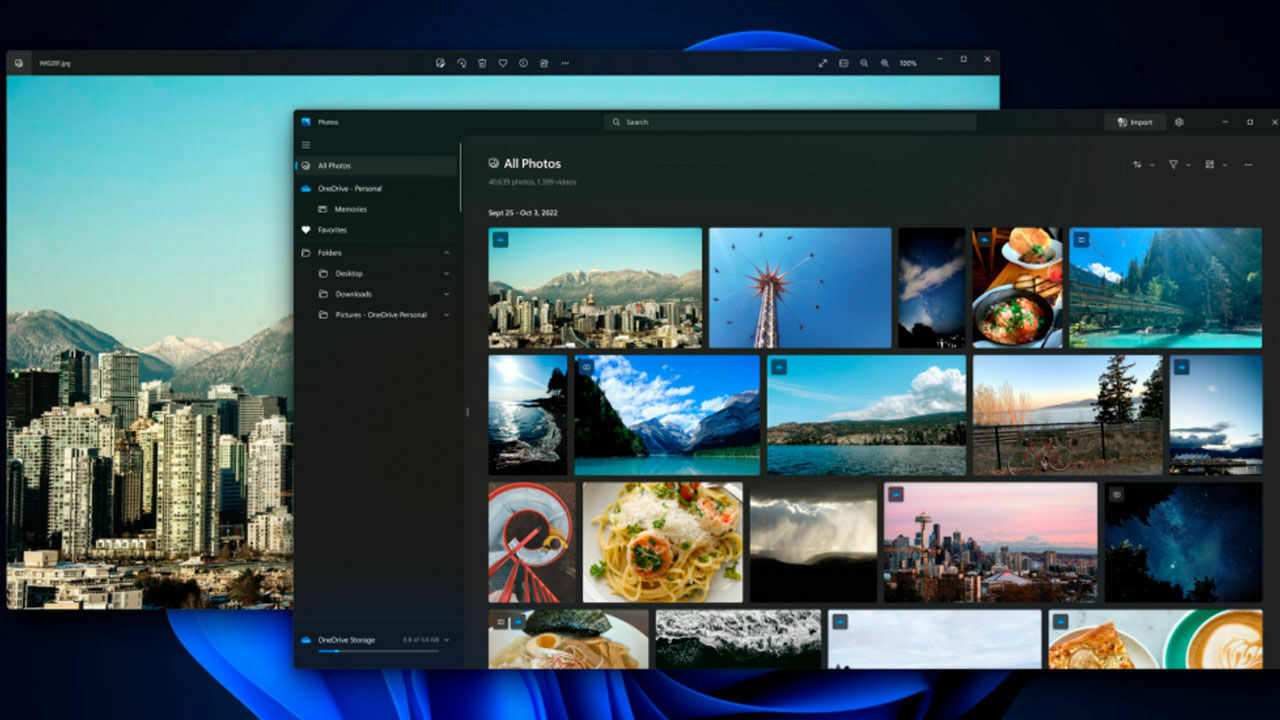Collapse the navigation pane with the hamburger icon
Viewport: 1280px width, 720px height.
(x=306, y=144)
